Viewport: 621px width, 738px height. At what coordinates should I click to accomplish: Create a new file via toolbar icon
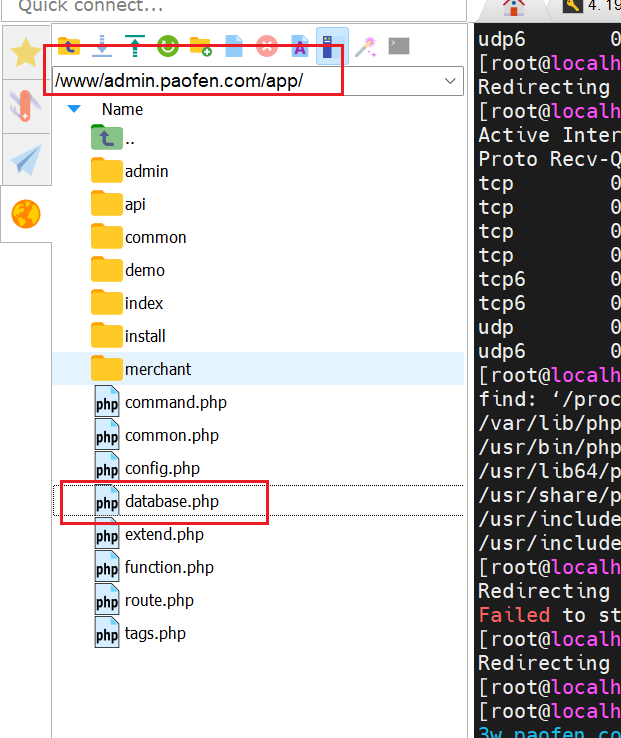pyautogui.click(x=233, y=45)
